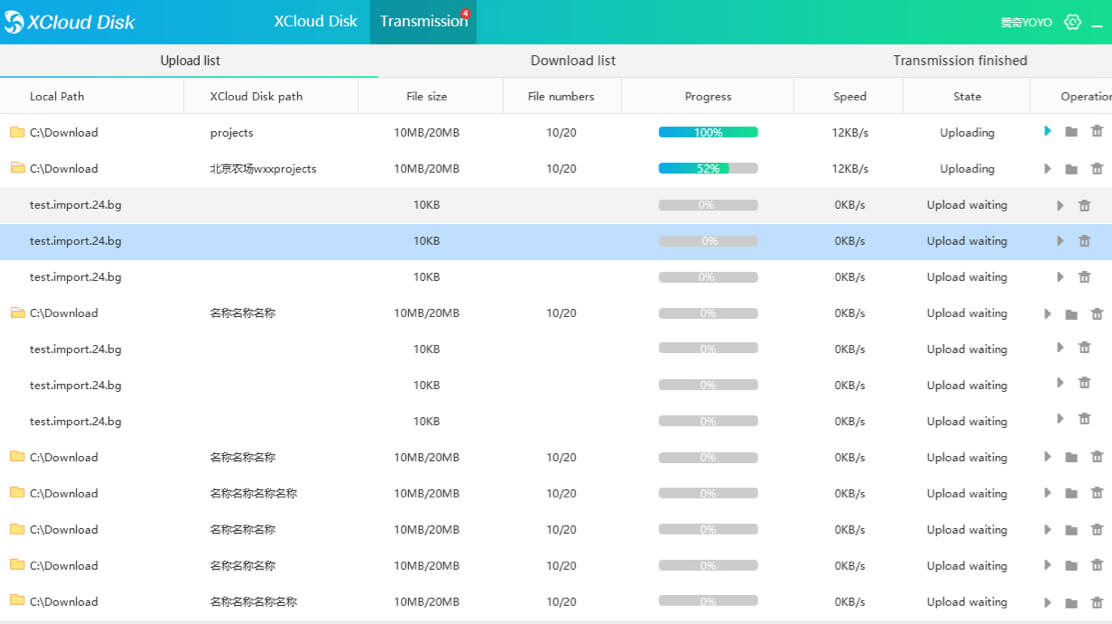Image resolution: width=1112 pixels, height=624 pixels.
Task: Delete the first test.import.24.bg upload
Action: 1084,204
